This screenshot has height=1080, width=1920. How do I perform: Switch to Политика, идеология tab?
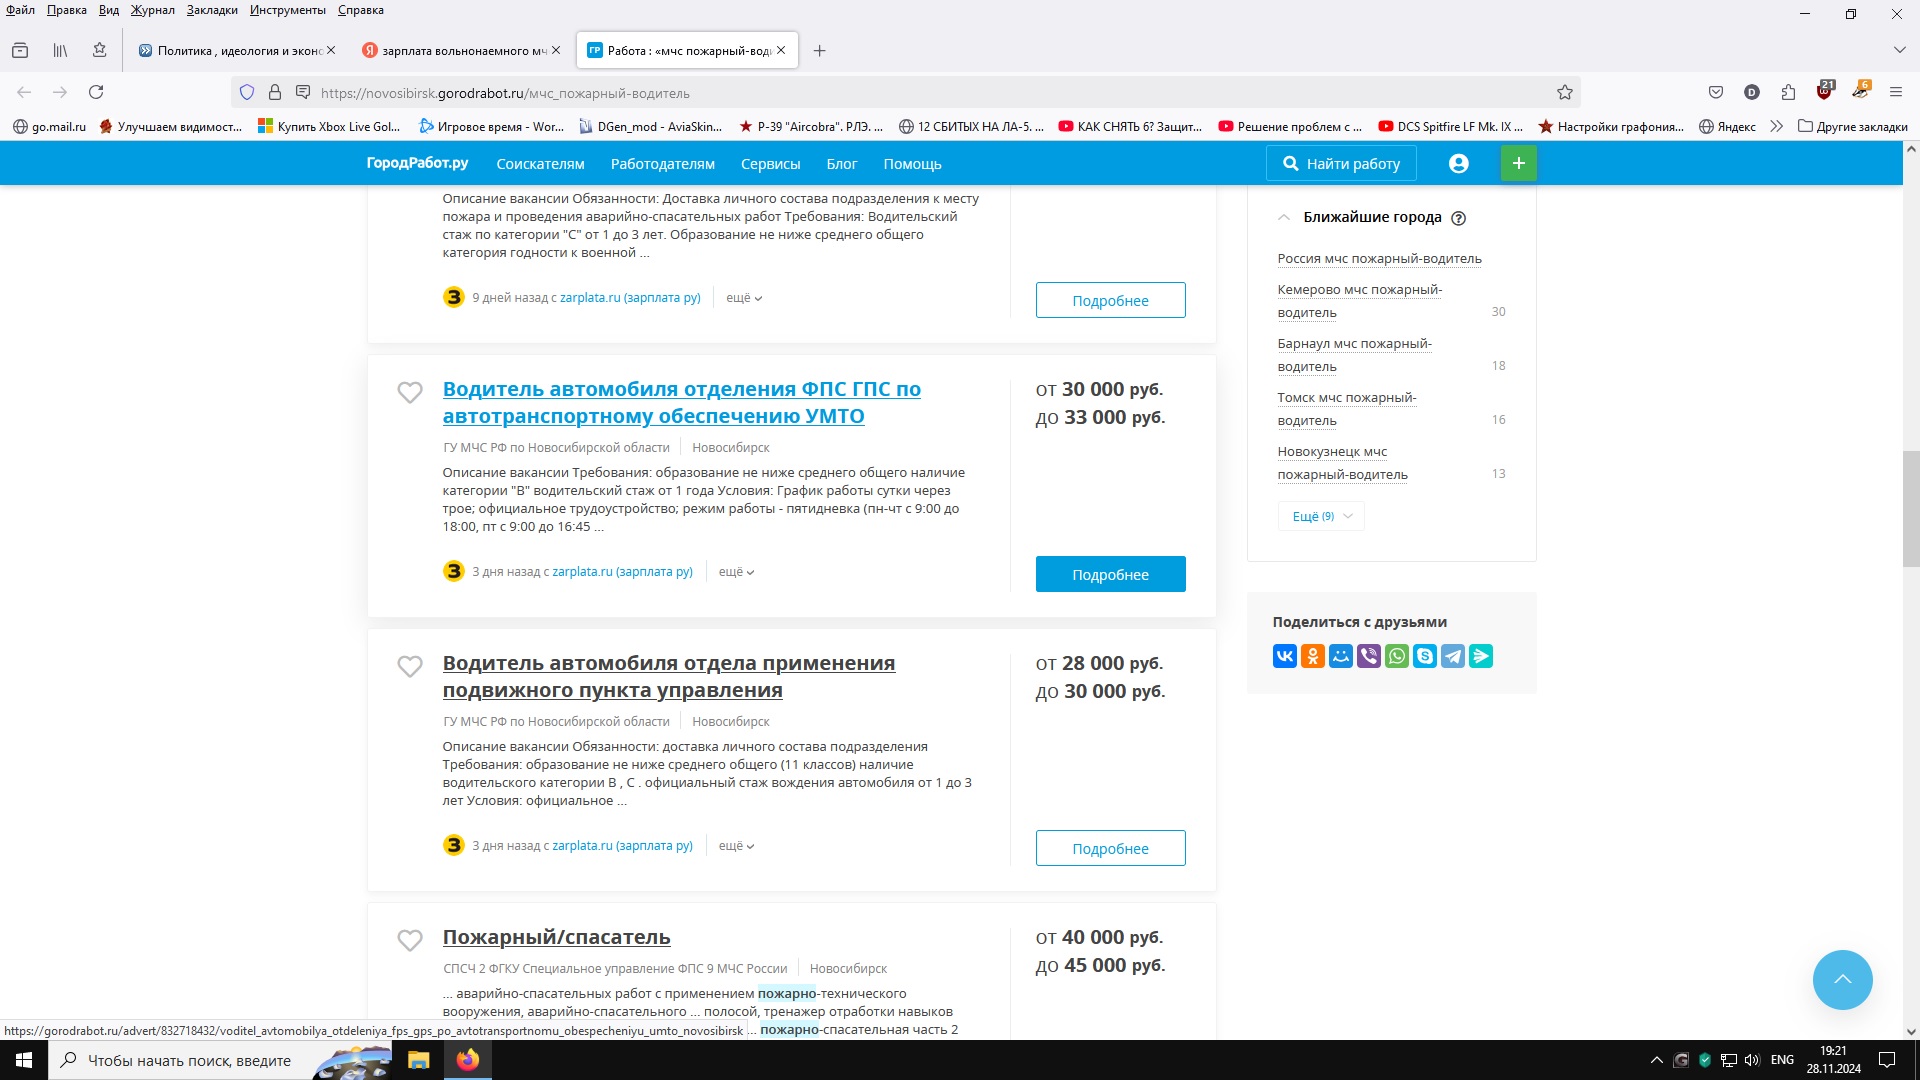238,51
